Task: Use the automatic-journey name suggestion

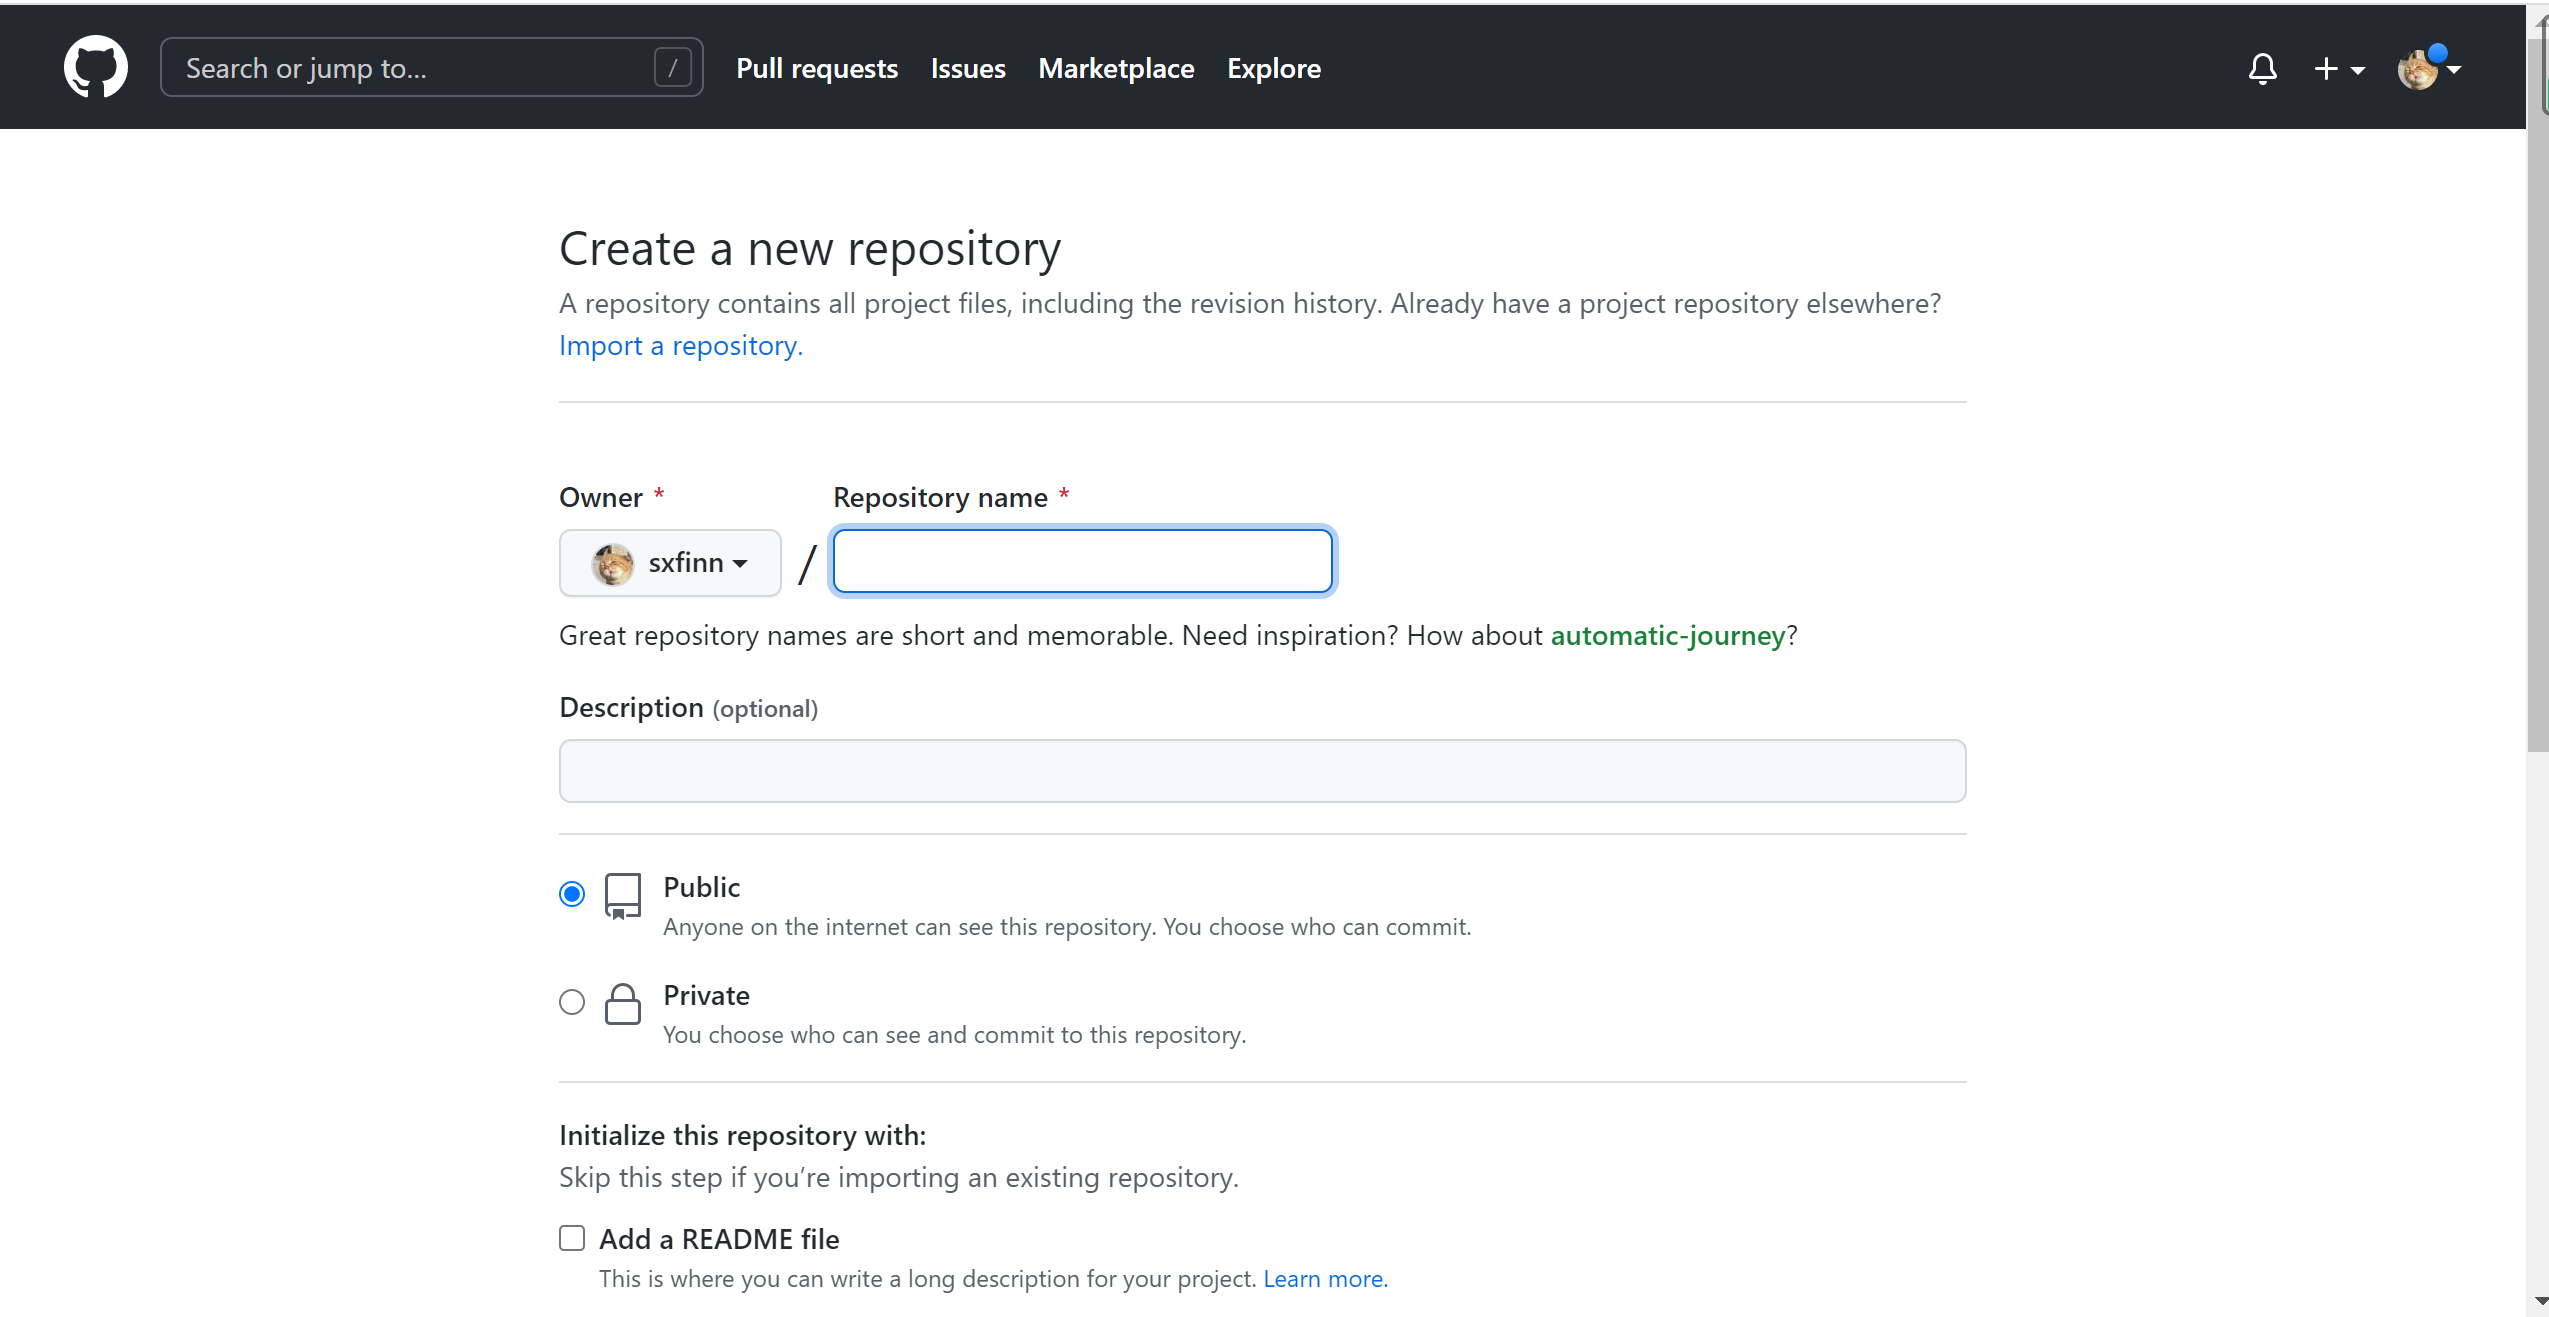Action: coord(1667,636)
